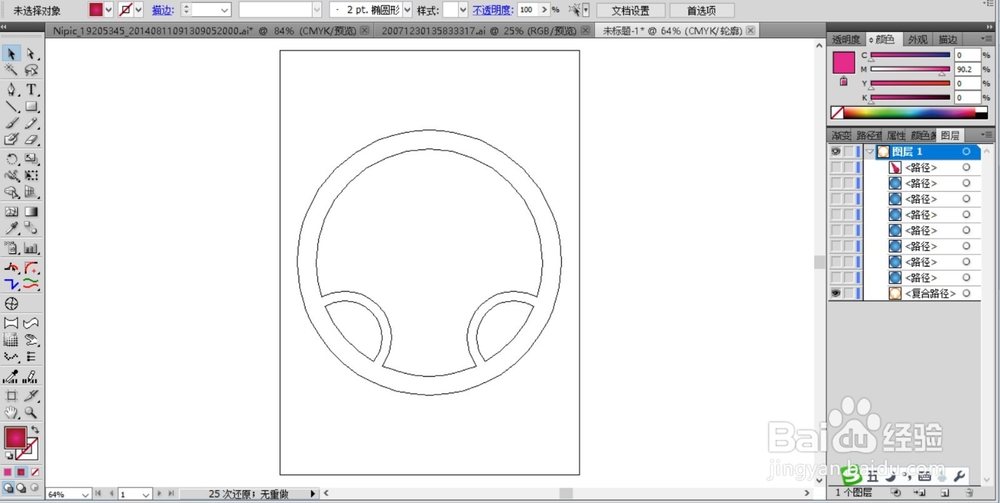Viewport: 1000px width, 503px height.
Task: Select the Rotate tool
Action: coord(11,159)
